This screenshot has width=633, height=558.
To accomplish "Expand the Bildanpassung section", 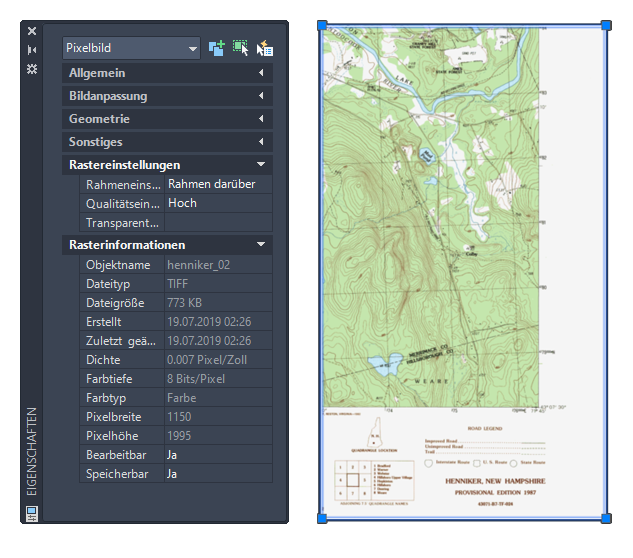I will tap(167, 96).
